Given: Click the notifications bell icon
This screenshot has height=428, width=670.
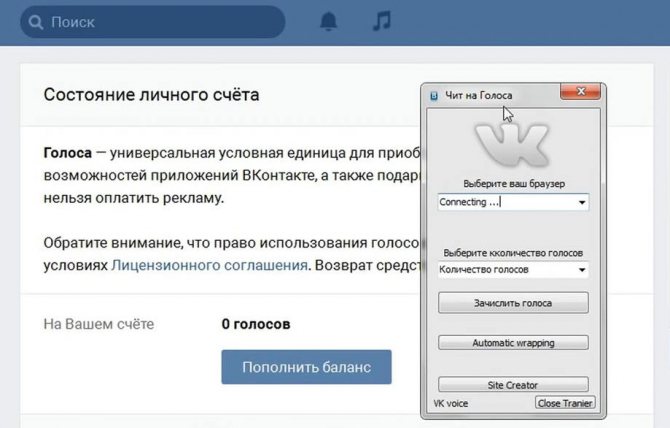Looking at the screenshot, I should click(x=329, y=21).
